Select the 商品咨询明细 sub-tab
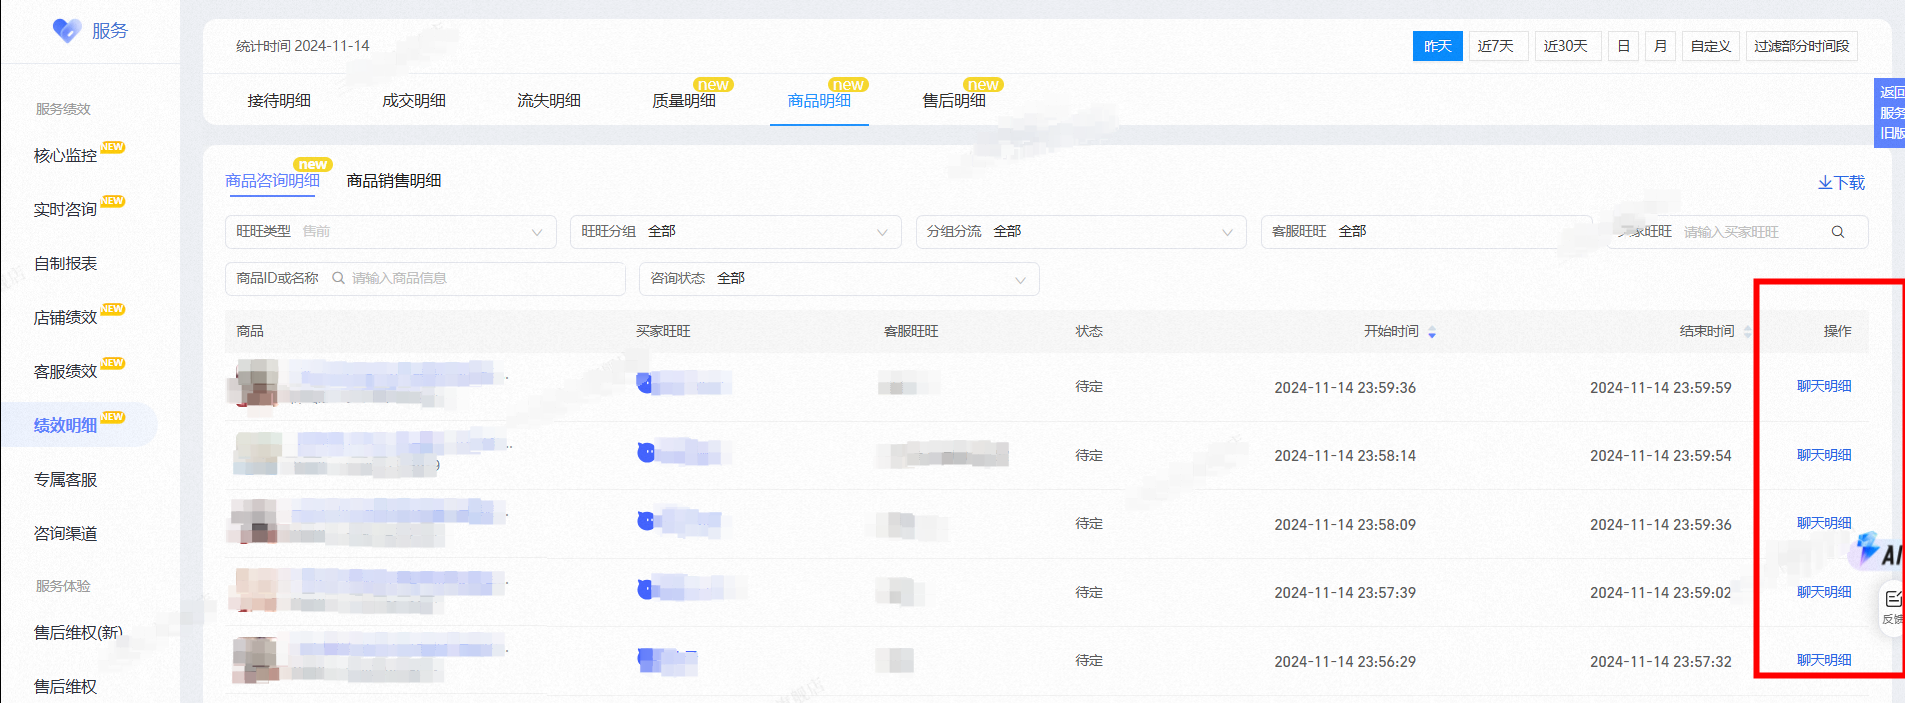Image resolution: width=1905 pixels, height=703 pixels. 272,181
